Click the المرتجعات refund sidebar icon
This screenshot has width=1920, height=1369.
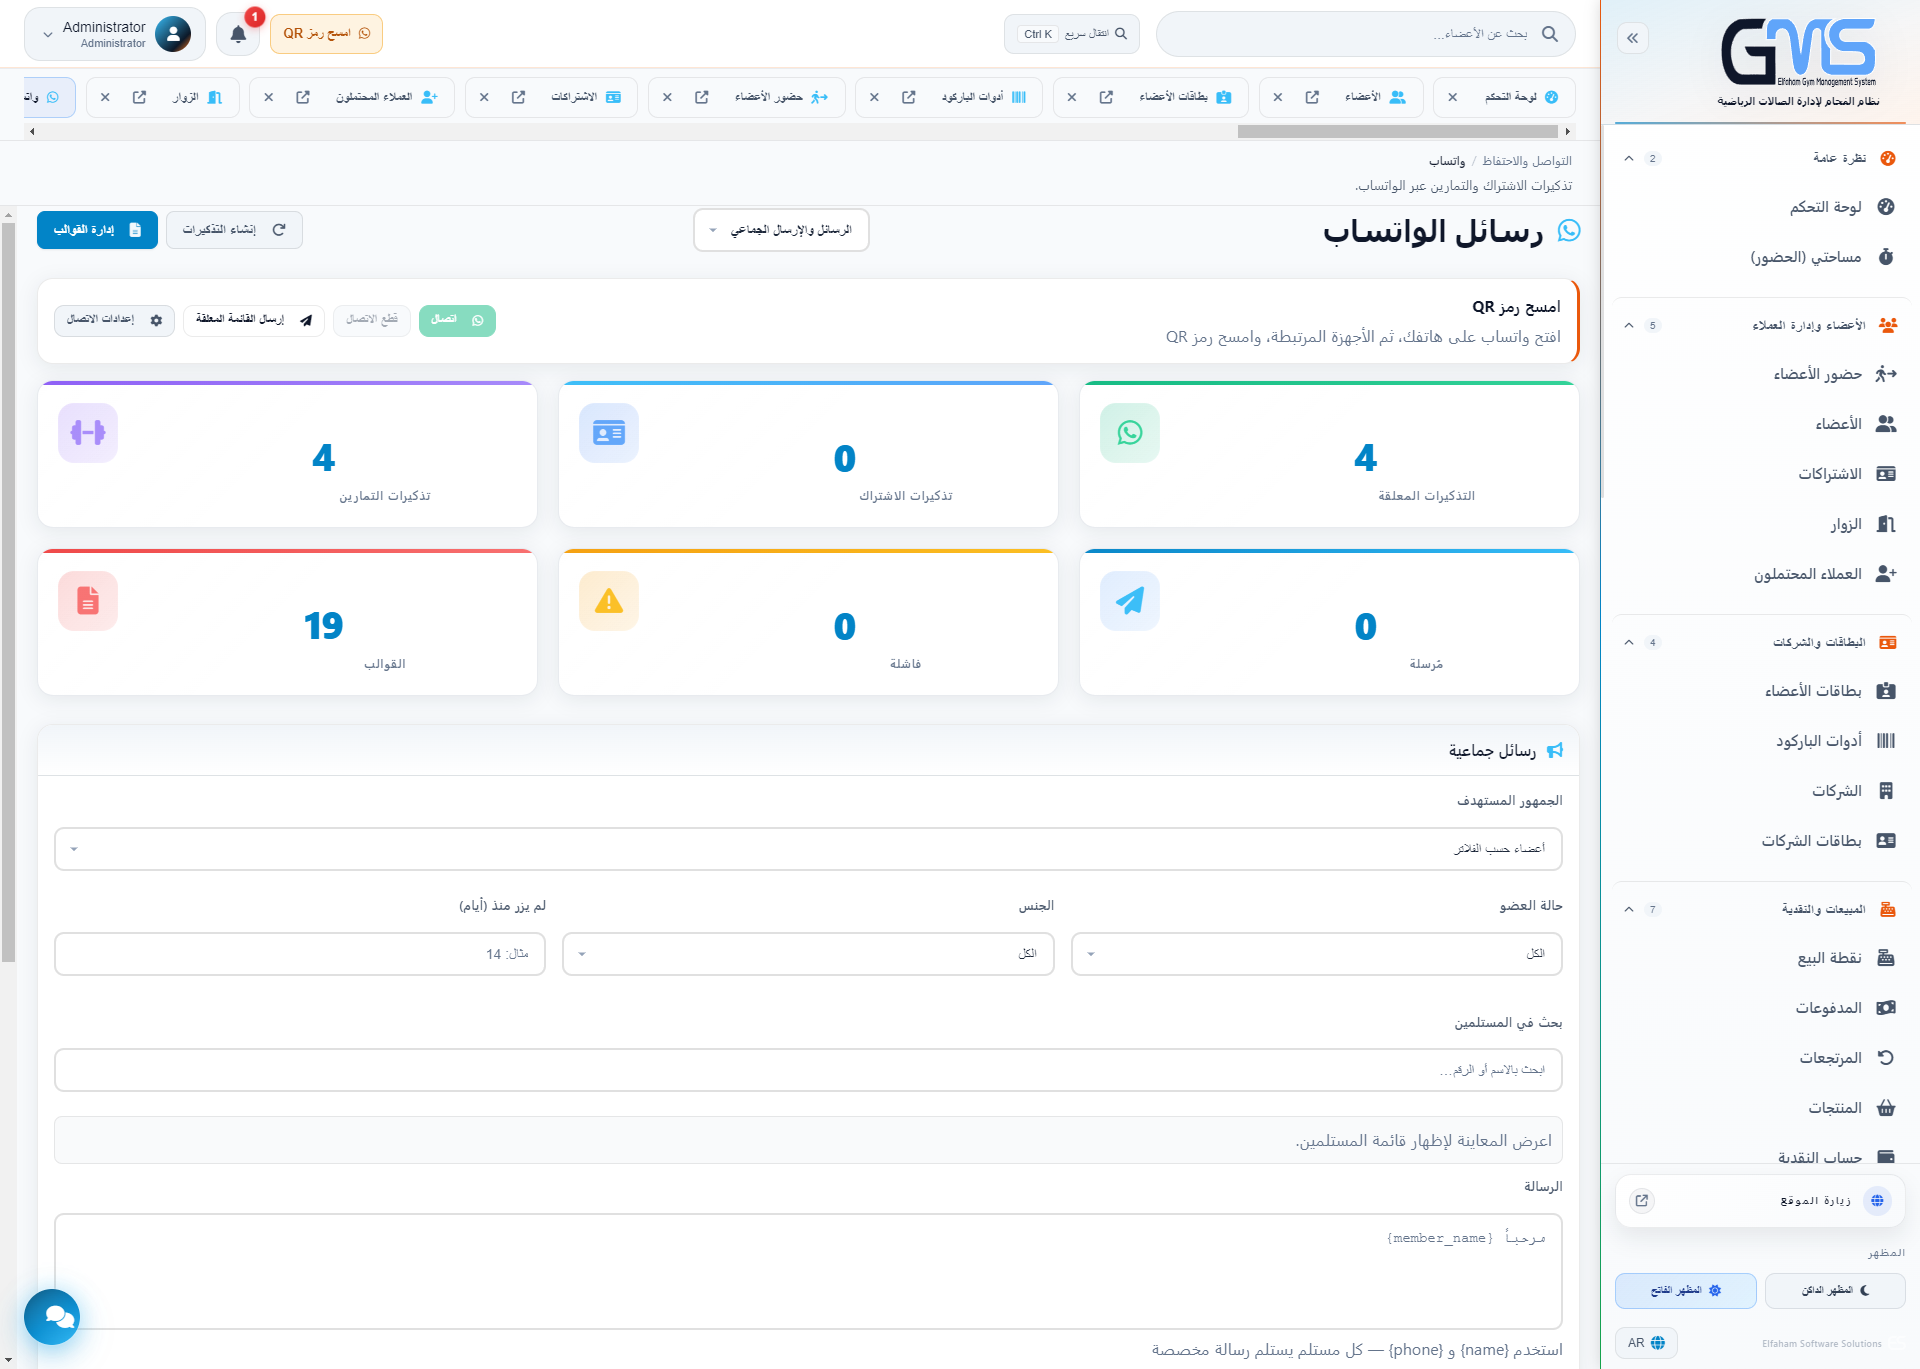pos(1886,1058)
